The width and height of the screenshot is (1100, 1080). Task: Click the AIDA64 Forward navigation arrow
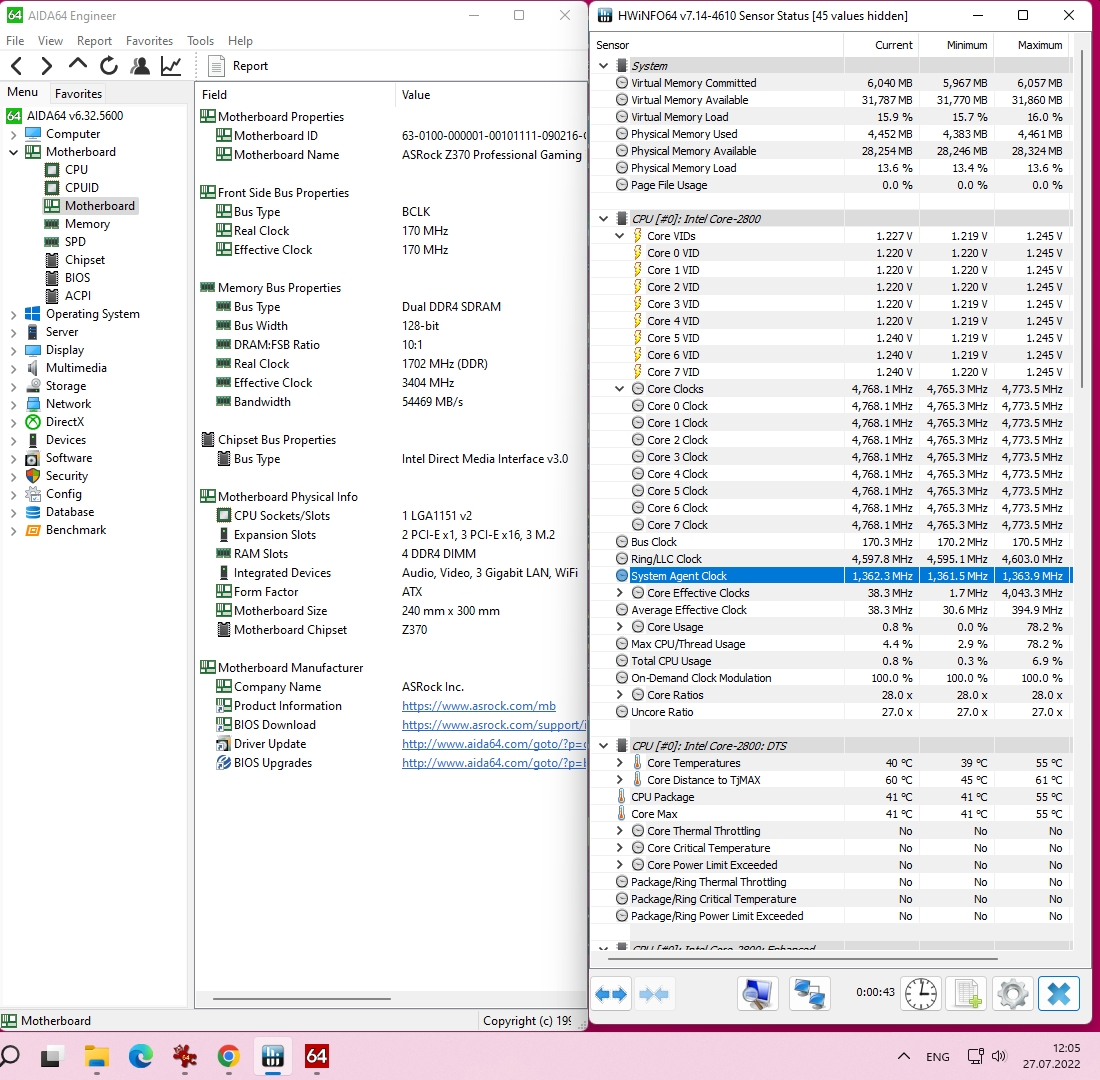coord(47,66)
